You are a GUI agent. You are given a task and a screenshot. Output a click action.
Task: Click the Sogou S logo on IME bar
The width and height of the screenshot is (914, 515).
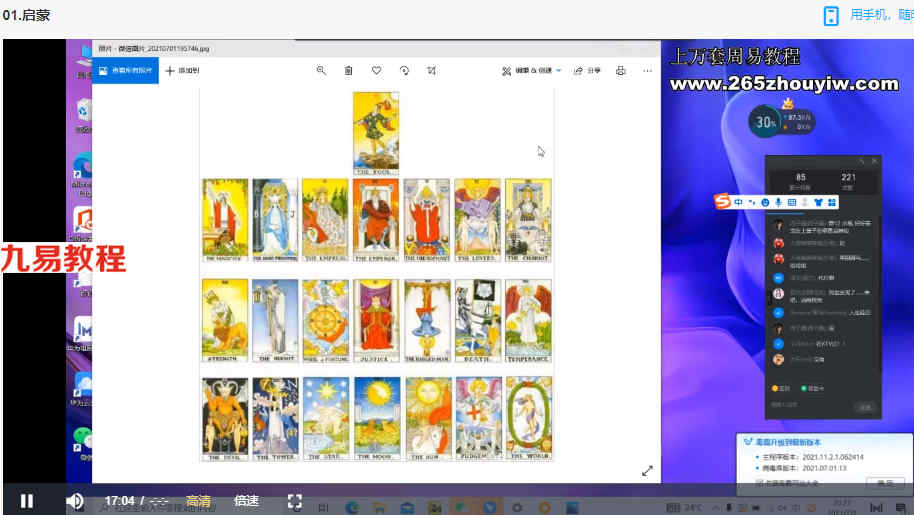[722, 202]
